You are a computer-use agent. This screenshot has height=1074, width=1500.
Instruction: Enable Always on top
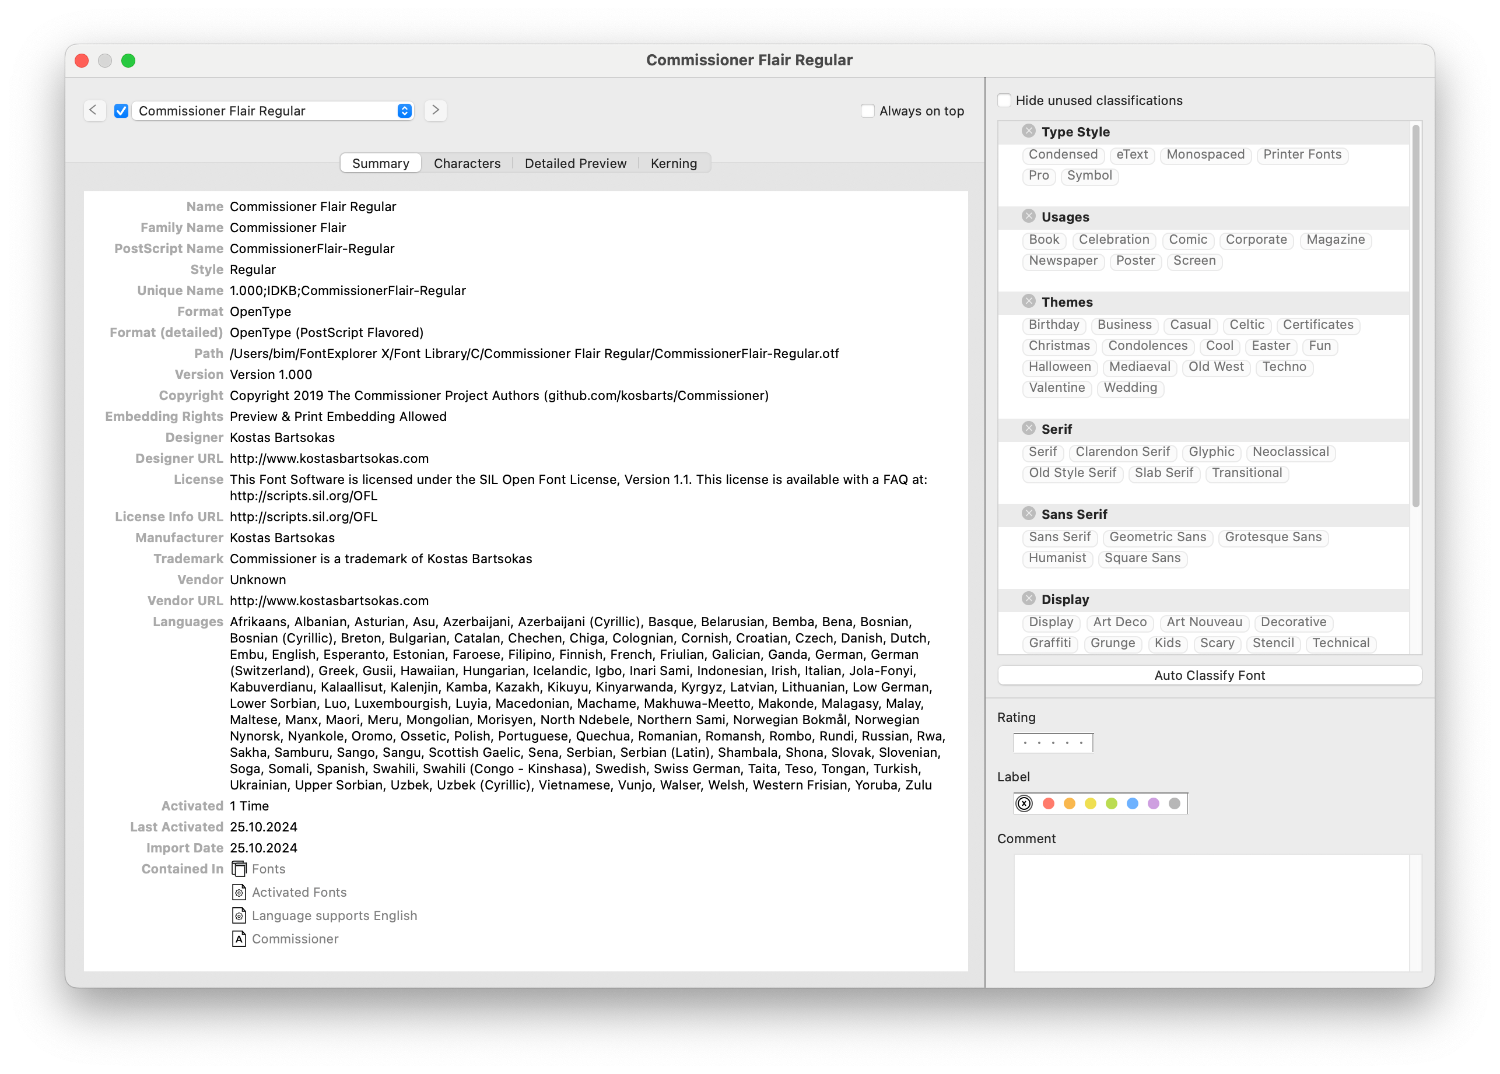pos(868,111)
